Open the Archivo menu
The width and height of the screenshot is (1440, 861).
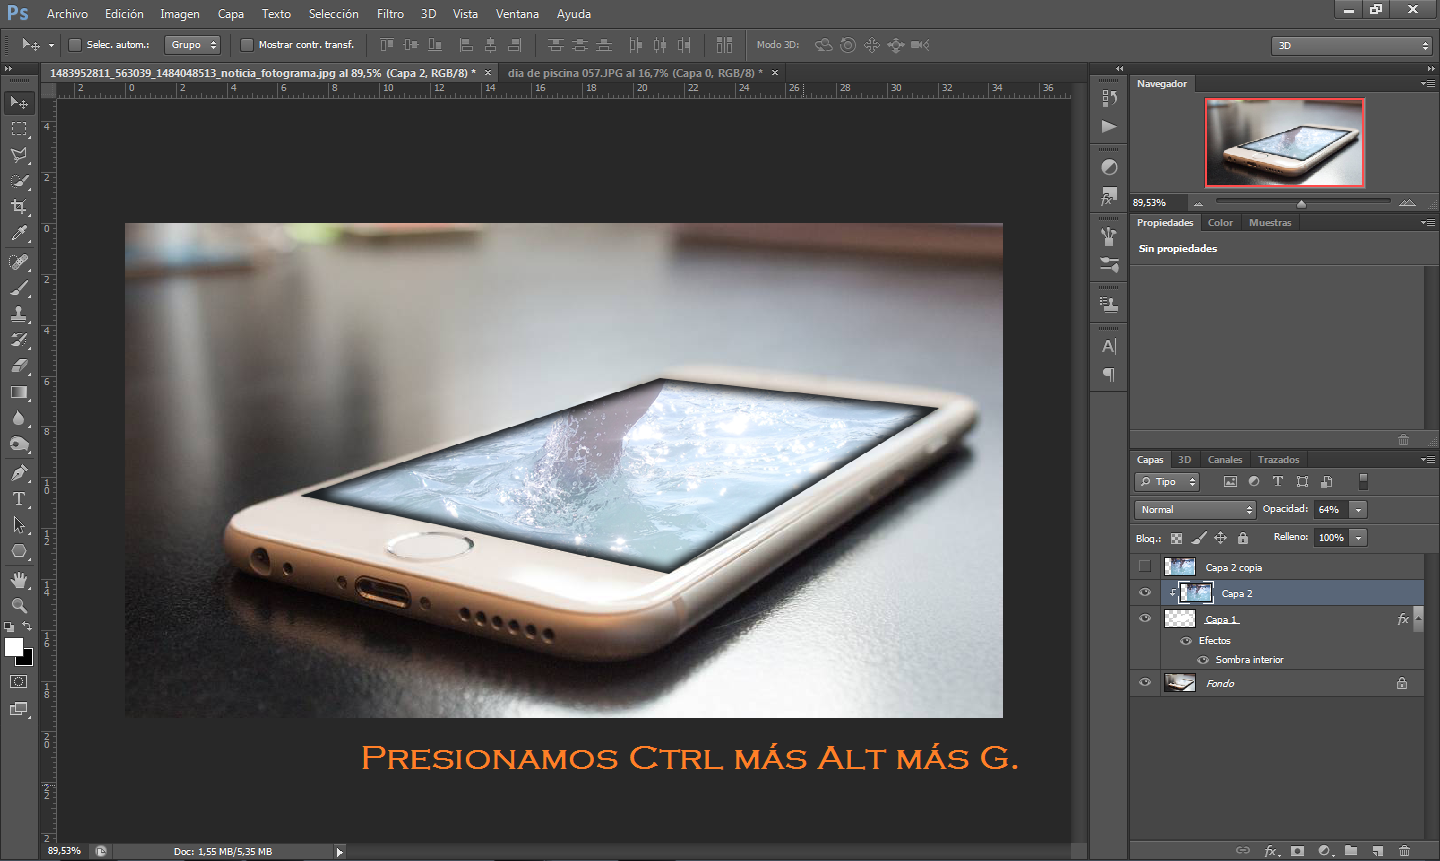[x=67, y=14]
